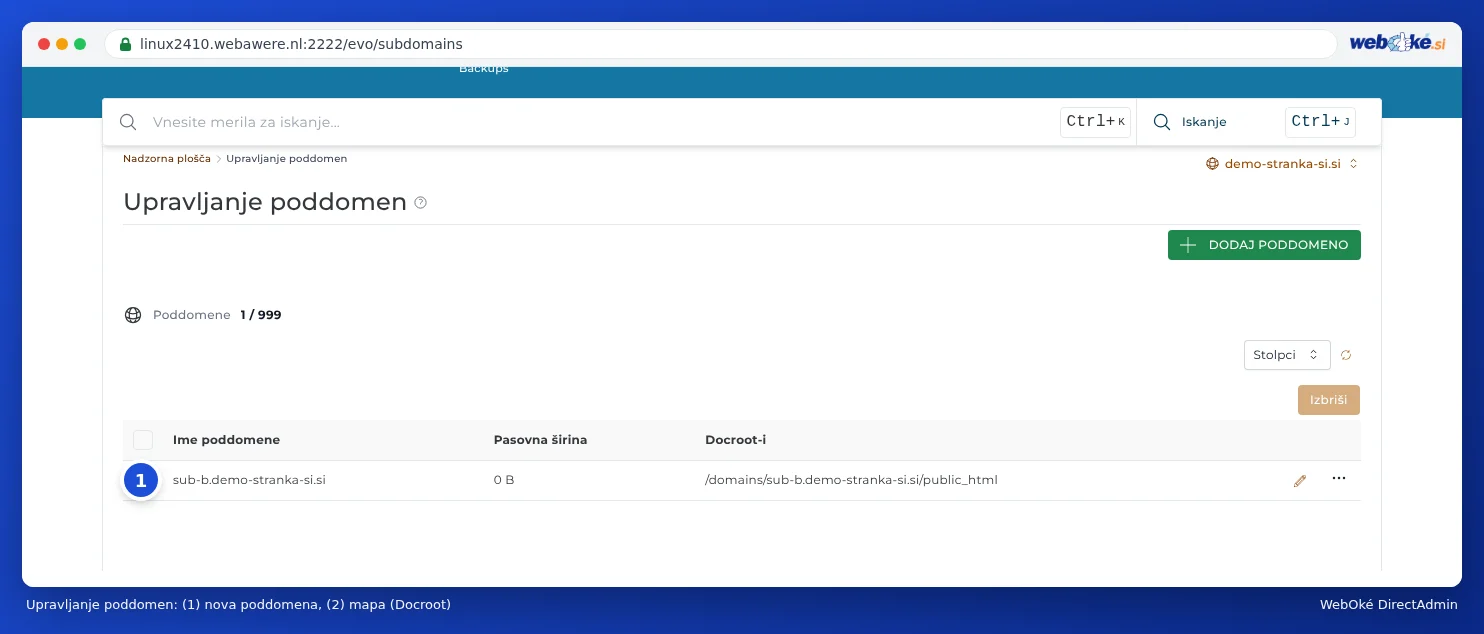This screenshot has height=634, width=1484.
Task: Expand the demo-stranka-si.si domain selector
Action: click(x=1283, y=163)
